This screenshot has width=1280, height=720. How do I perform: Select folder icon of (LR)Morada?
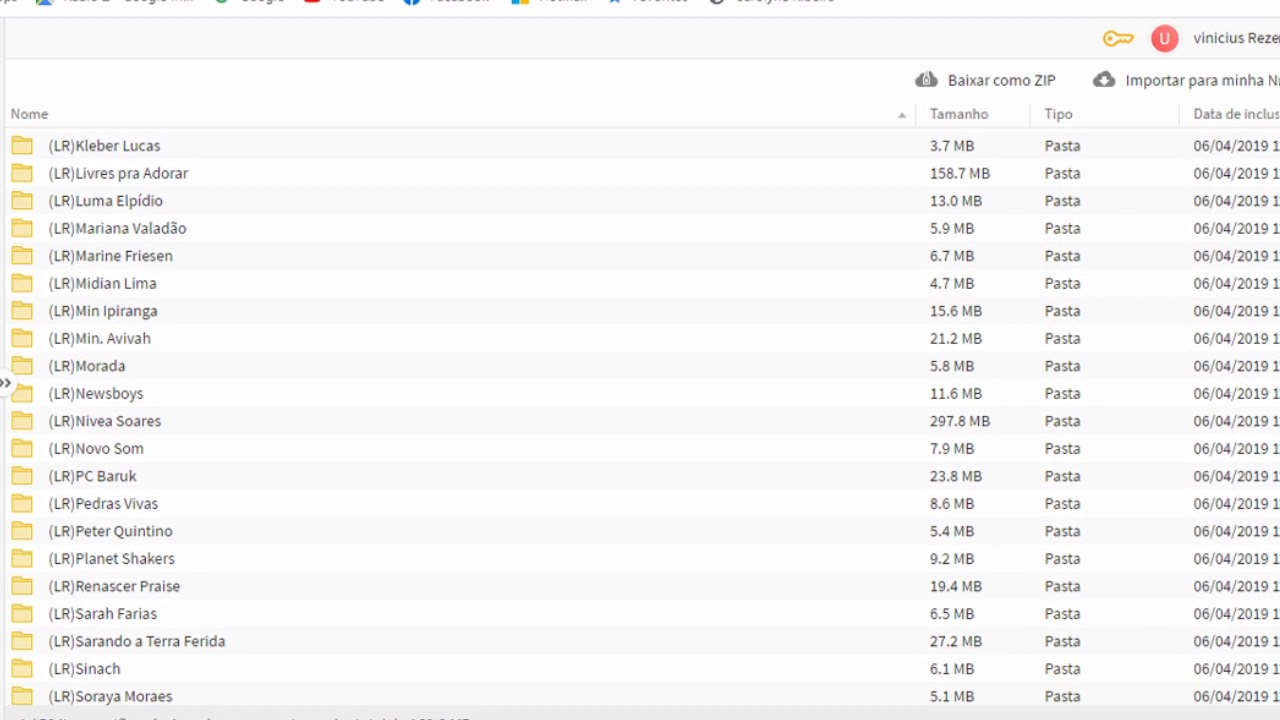coord(22,366)
